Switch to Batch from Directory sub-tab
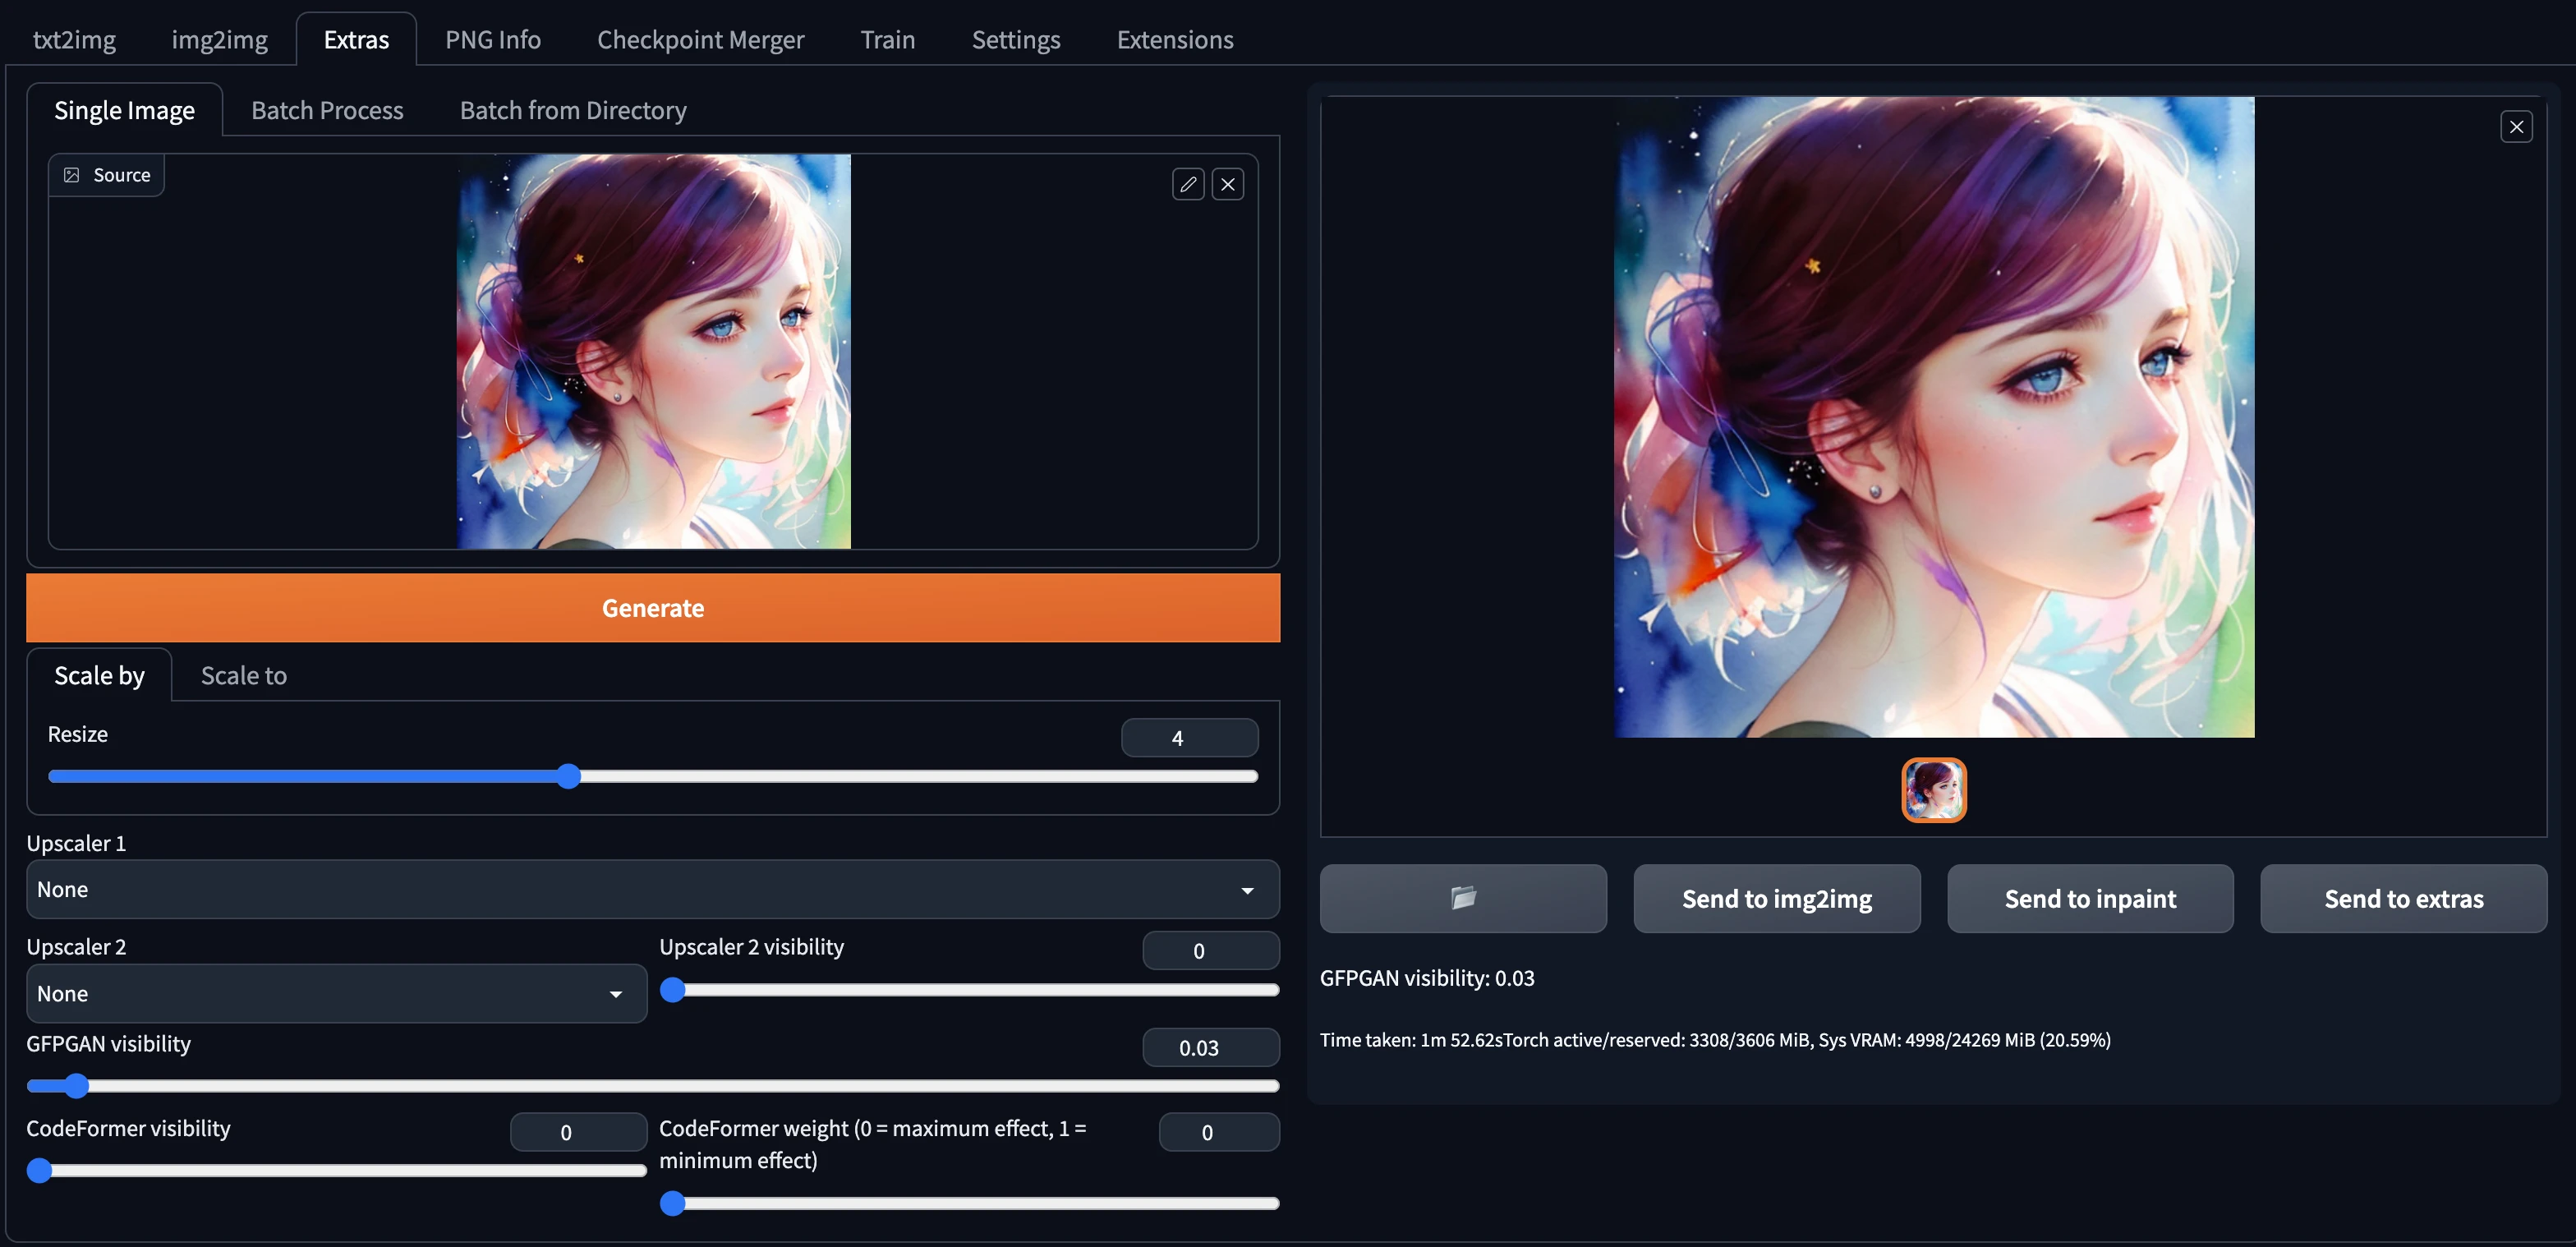The width and height of the screenshot is (2576, 1247). [573, 110]
